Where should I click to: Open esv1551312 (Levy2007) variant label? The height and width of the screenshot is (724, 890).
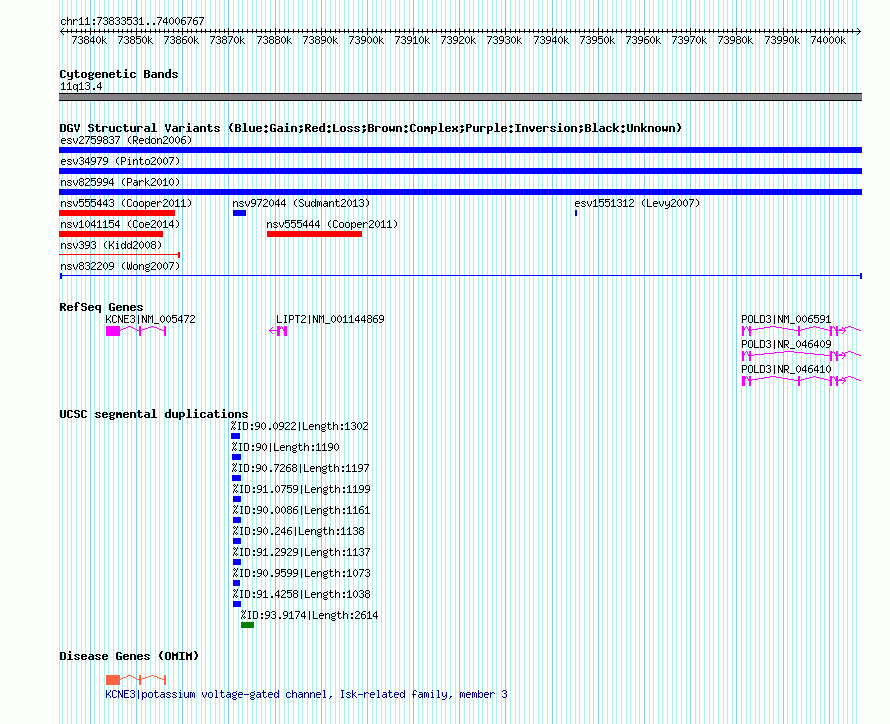(637, 203)
